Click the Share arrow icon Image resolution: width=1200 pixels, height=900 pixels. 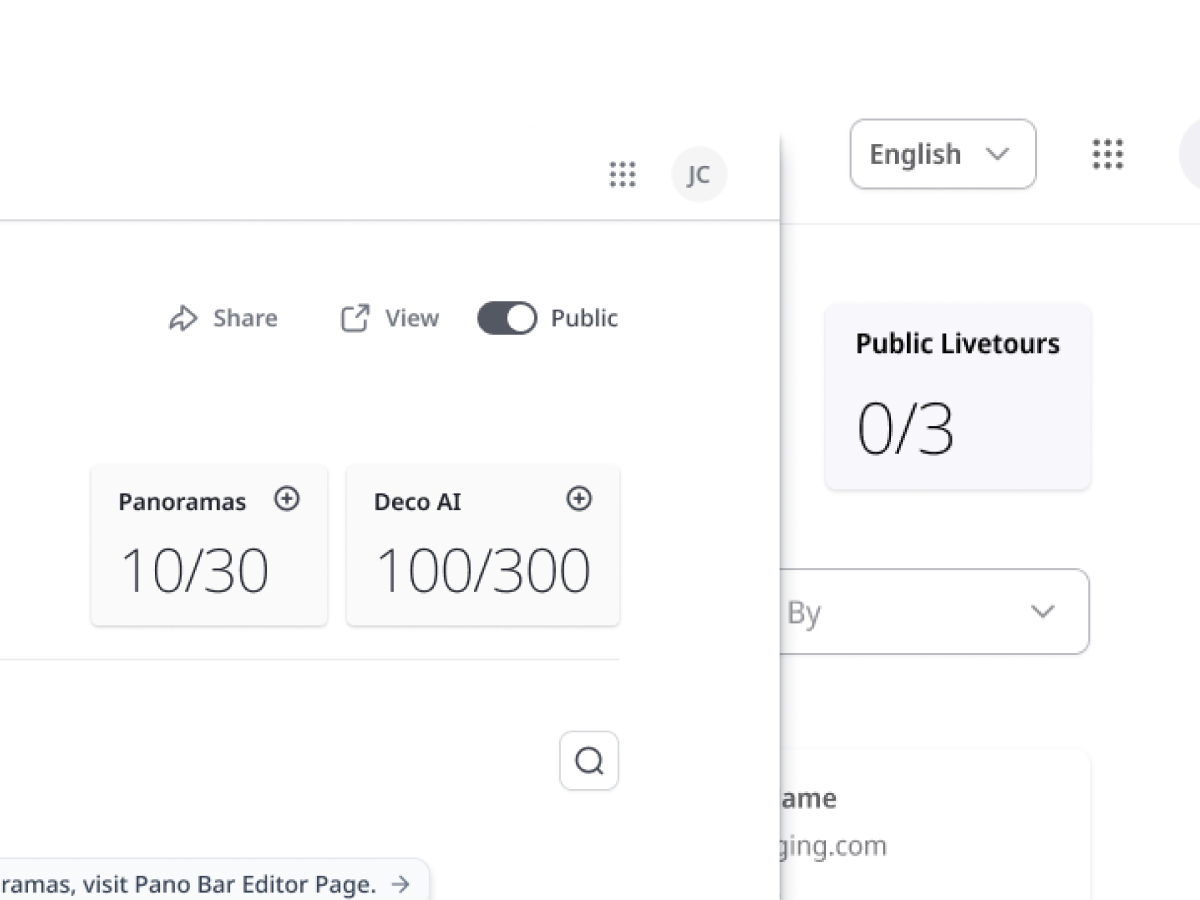click(x=183, y=318)
